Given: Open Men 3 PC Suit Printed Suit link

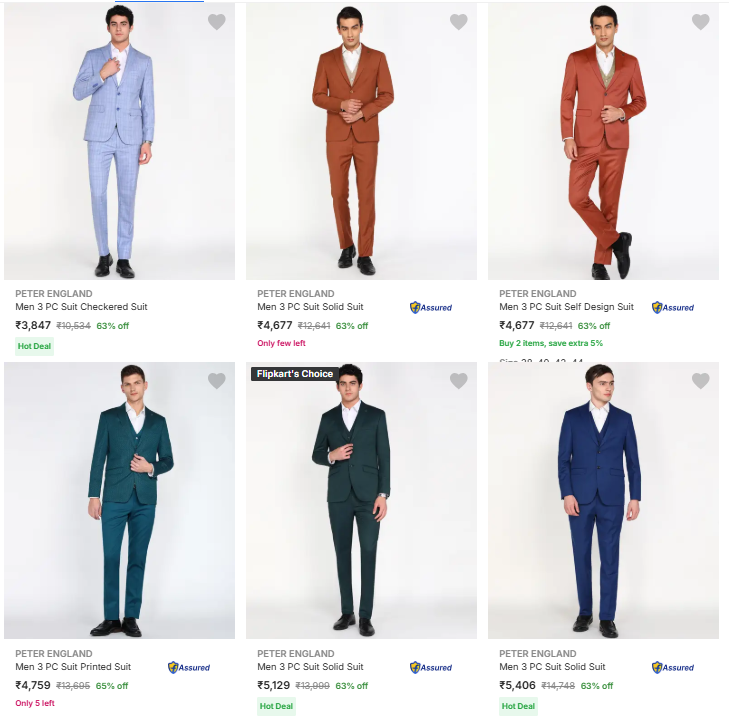Looking at the screenshot, I should (x=73, y=667).
